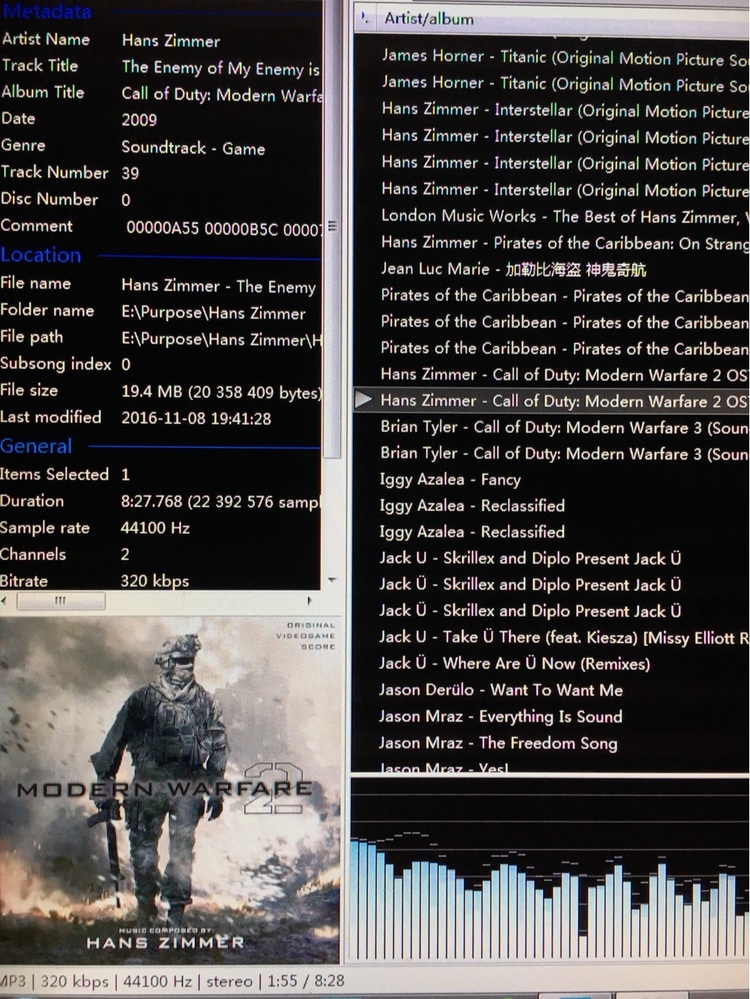Select Jason Derülo - Want To Want Me
Viewport: 750px width, 999px height.
pyautogui.click(x=551, y=690)
